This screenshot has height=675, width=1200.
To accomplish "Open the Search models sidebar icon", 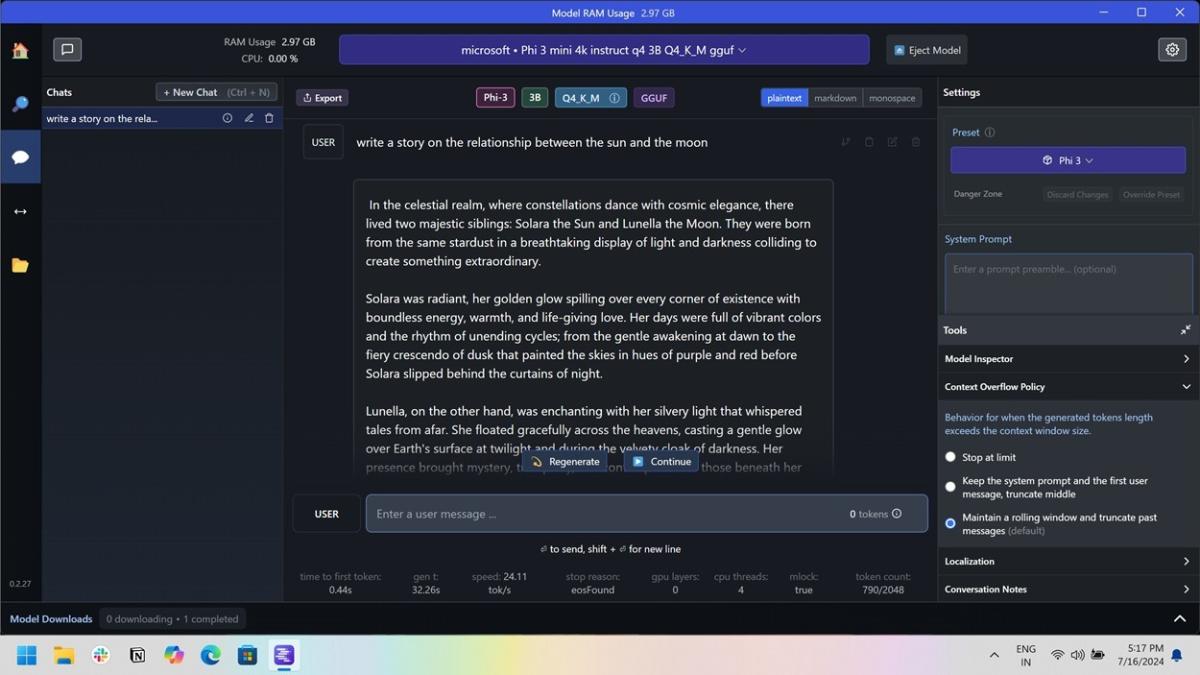I will point(20,104).
